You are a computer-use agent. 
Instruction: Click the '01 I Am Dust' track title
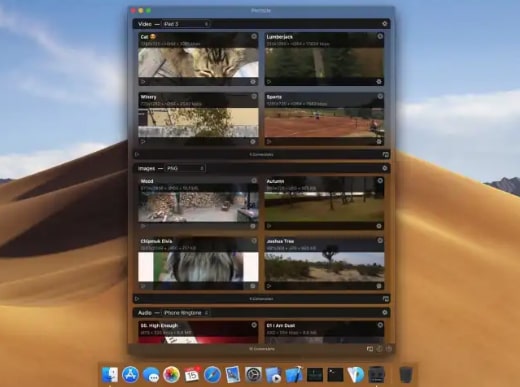click(x=281, y=326)
